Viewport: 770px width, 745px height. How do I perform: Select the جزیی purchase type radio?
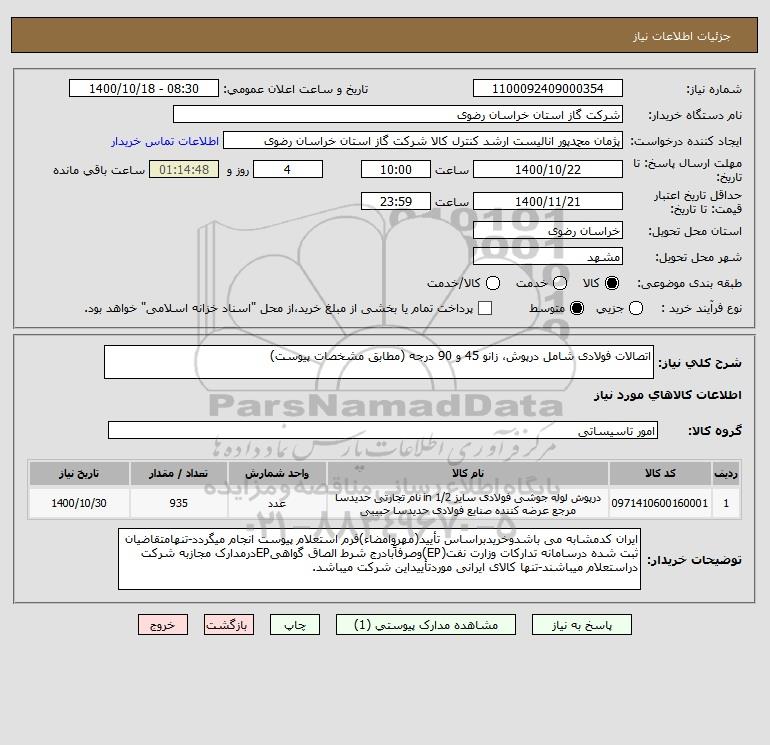click(636, 308)
